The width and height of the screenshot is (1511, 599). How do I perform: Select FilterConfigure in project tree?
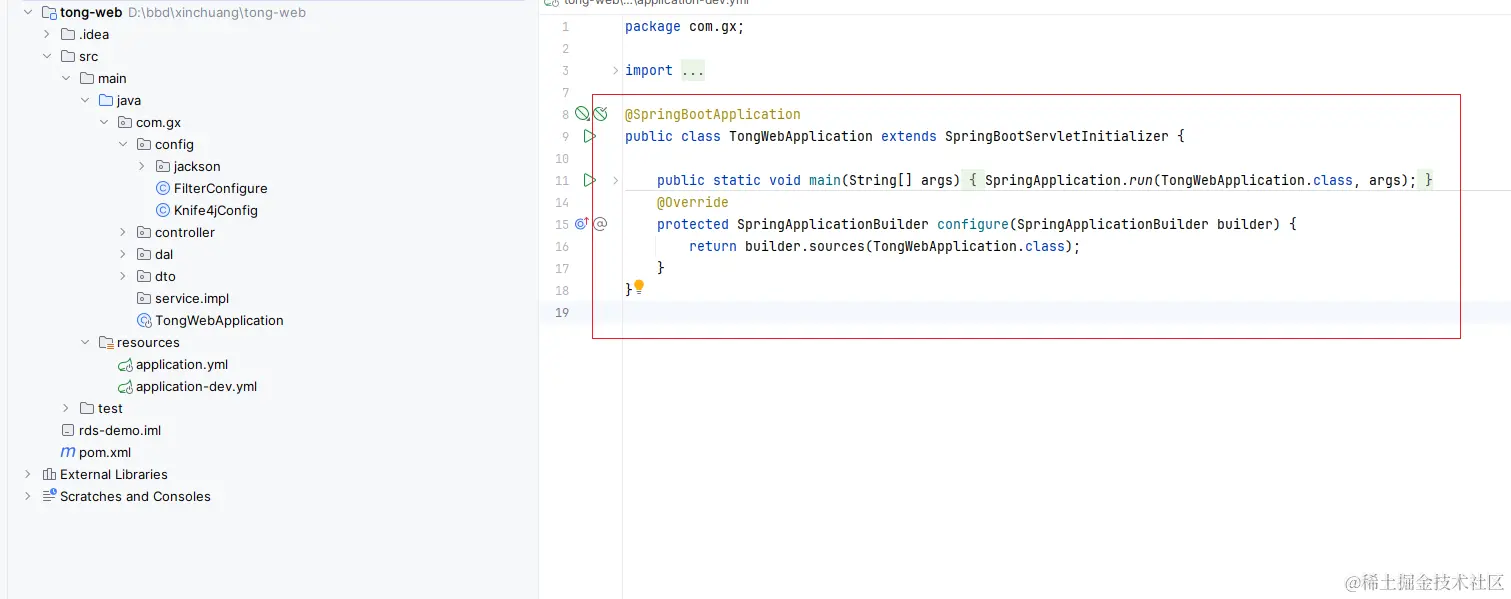220,189
